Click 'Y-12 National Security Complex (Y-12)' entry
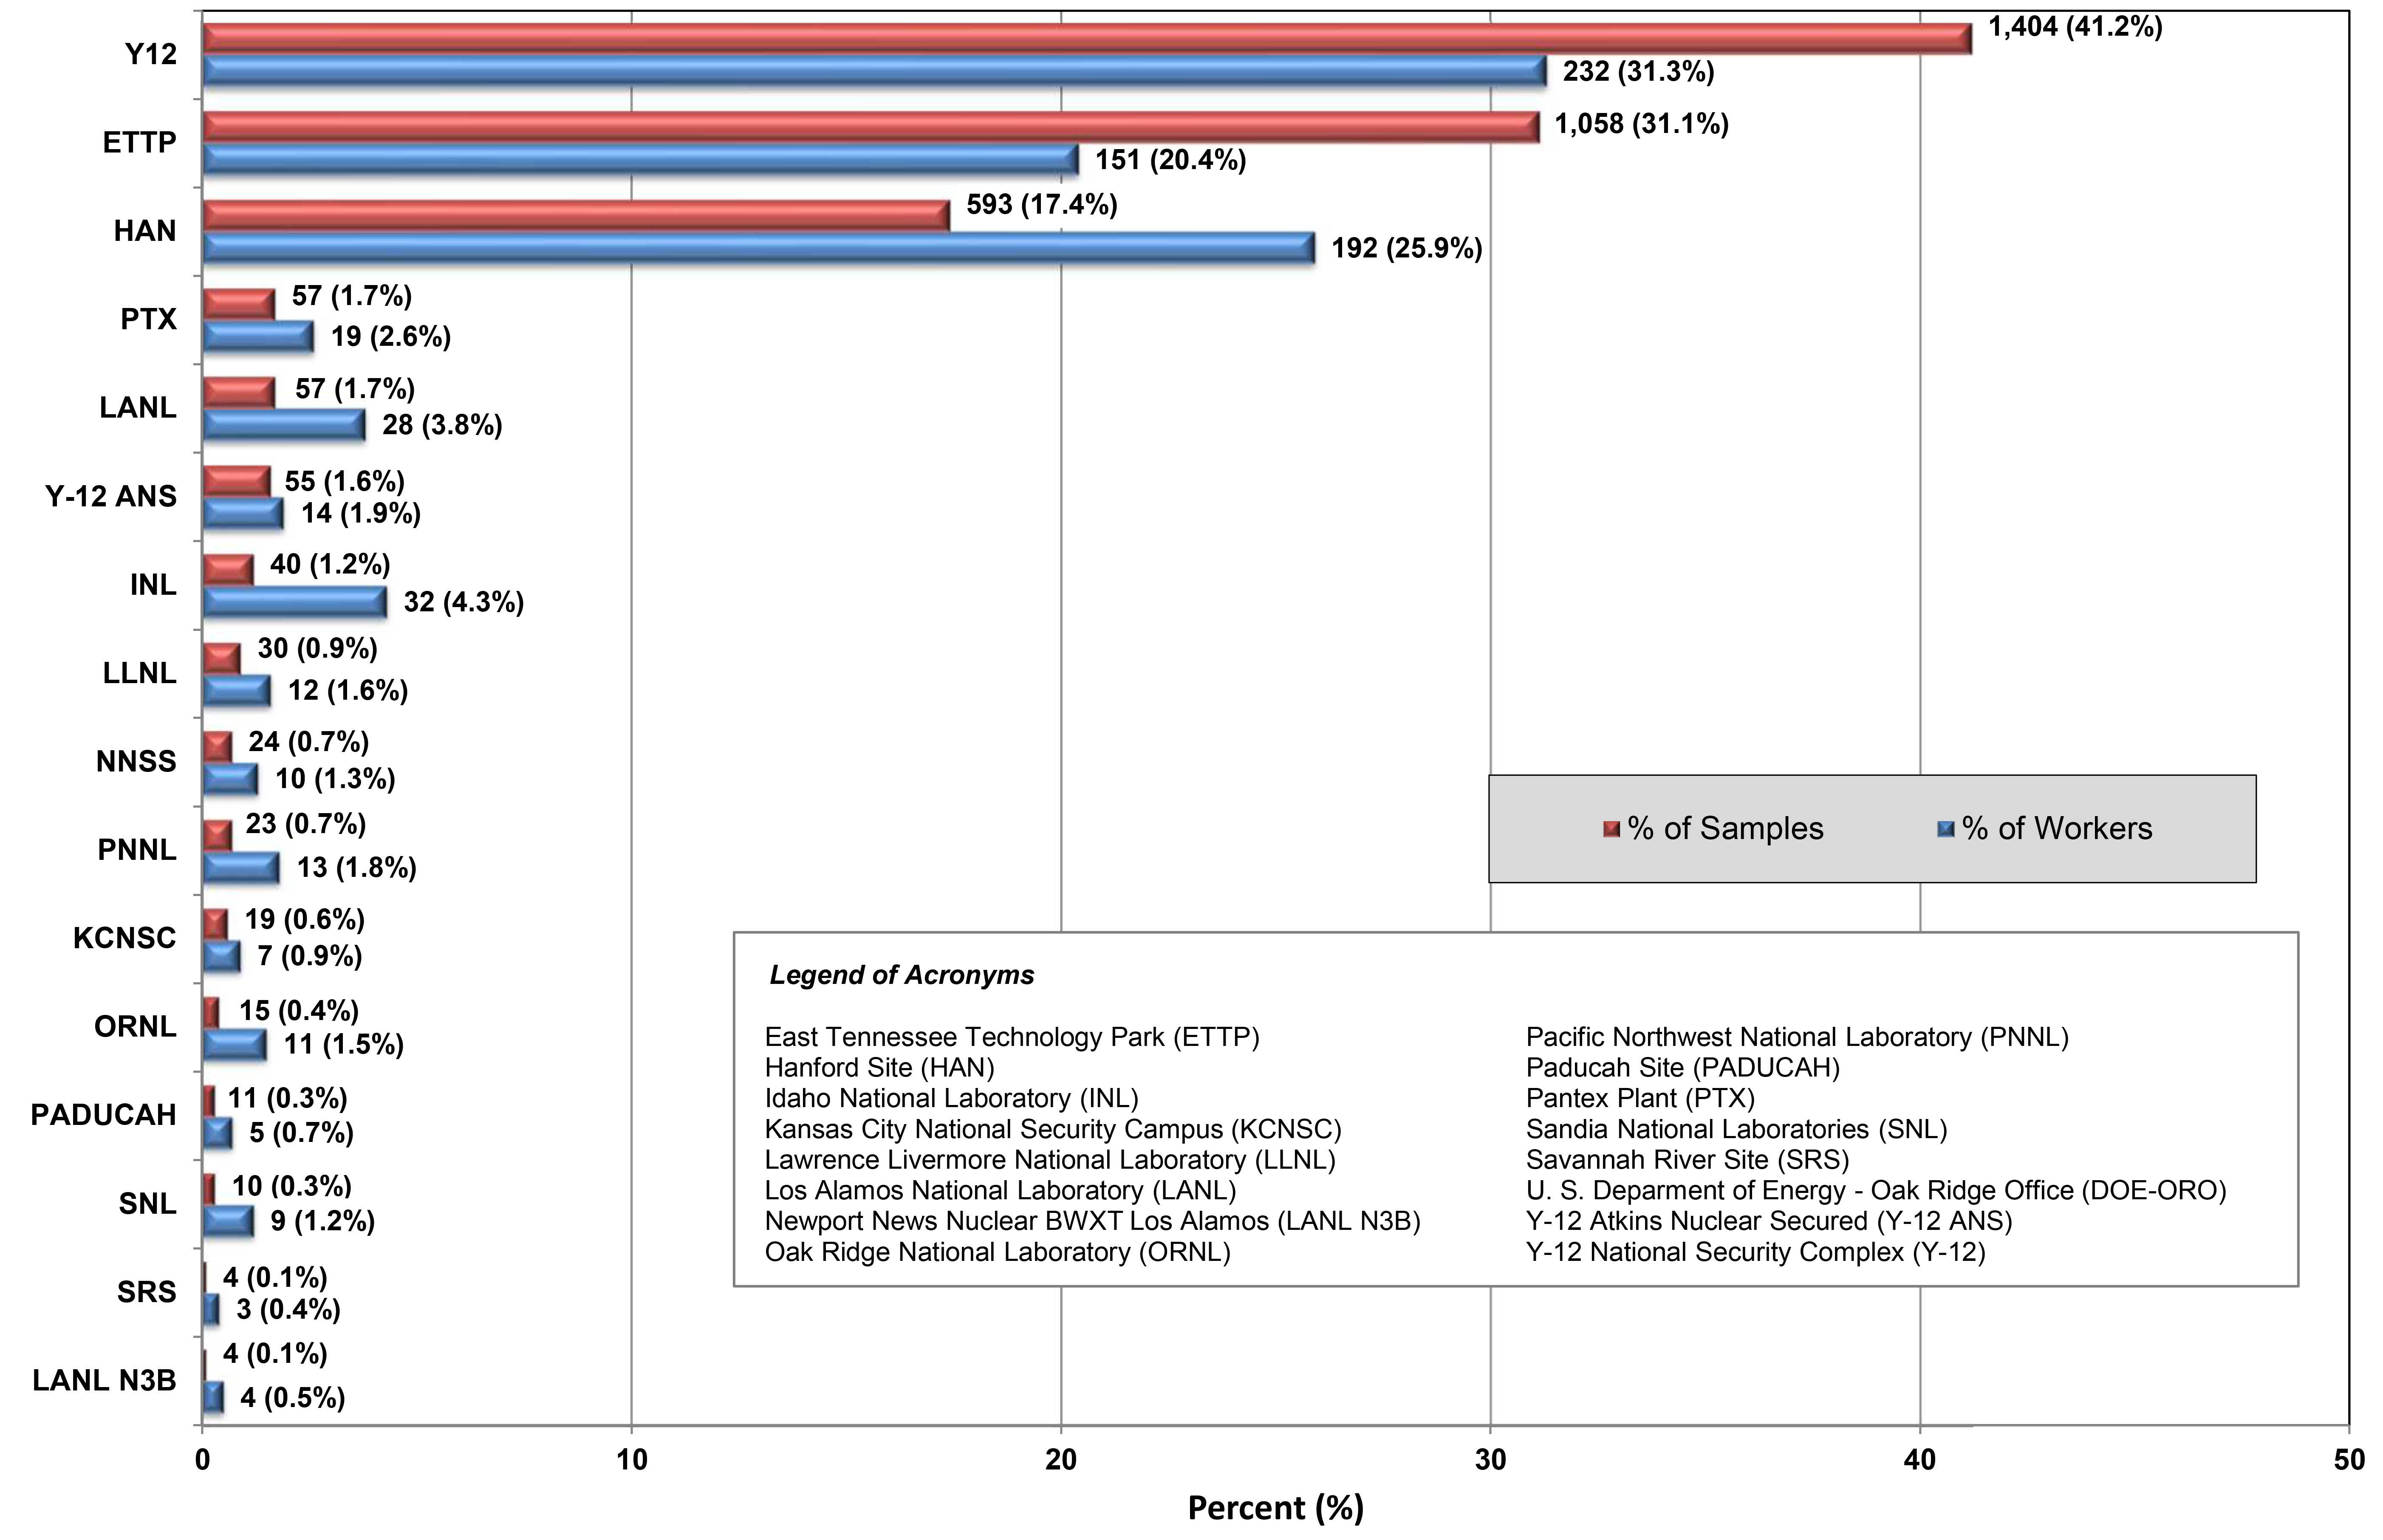This screenshot has width=2383, height=1540. pyautogui.click(x=1756, y=1253)
